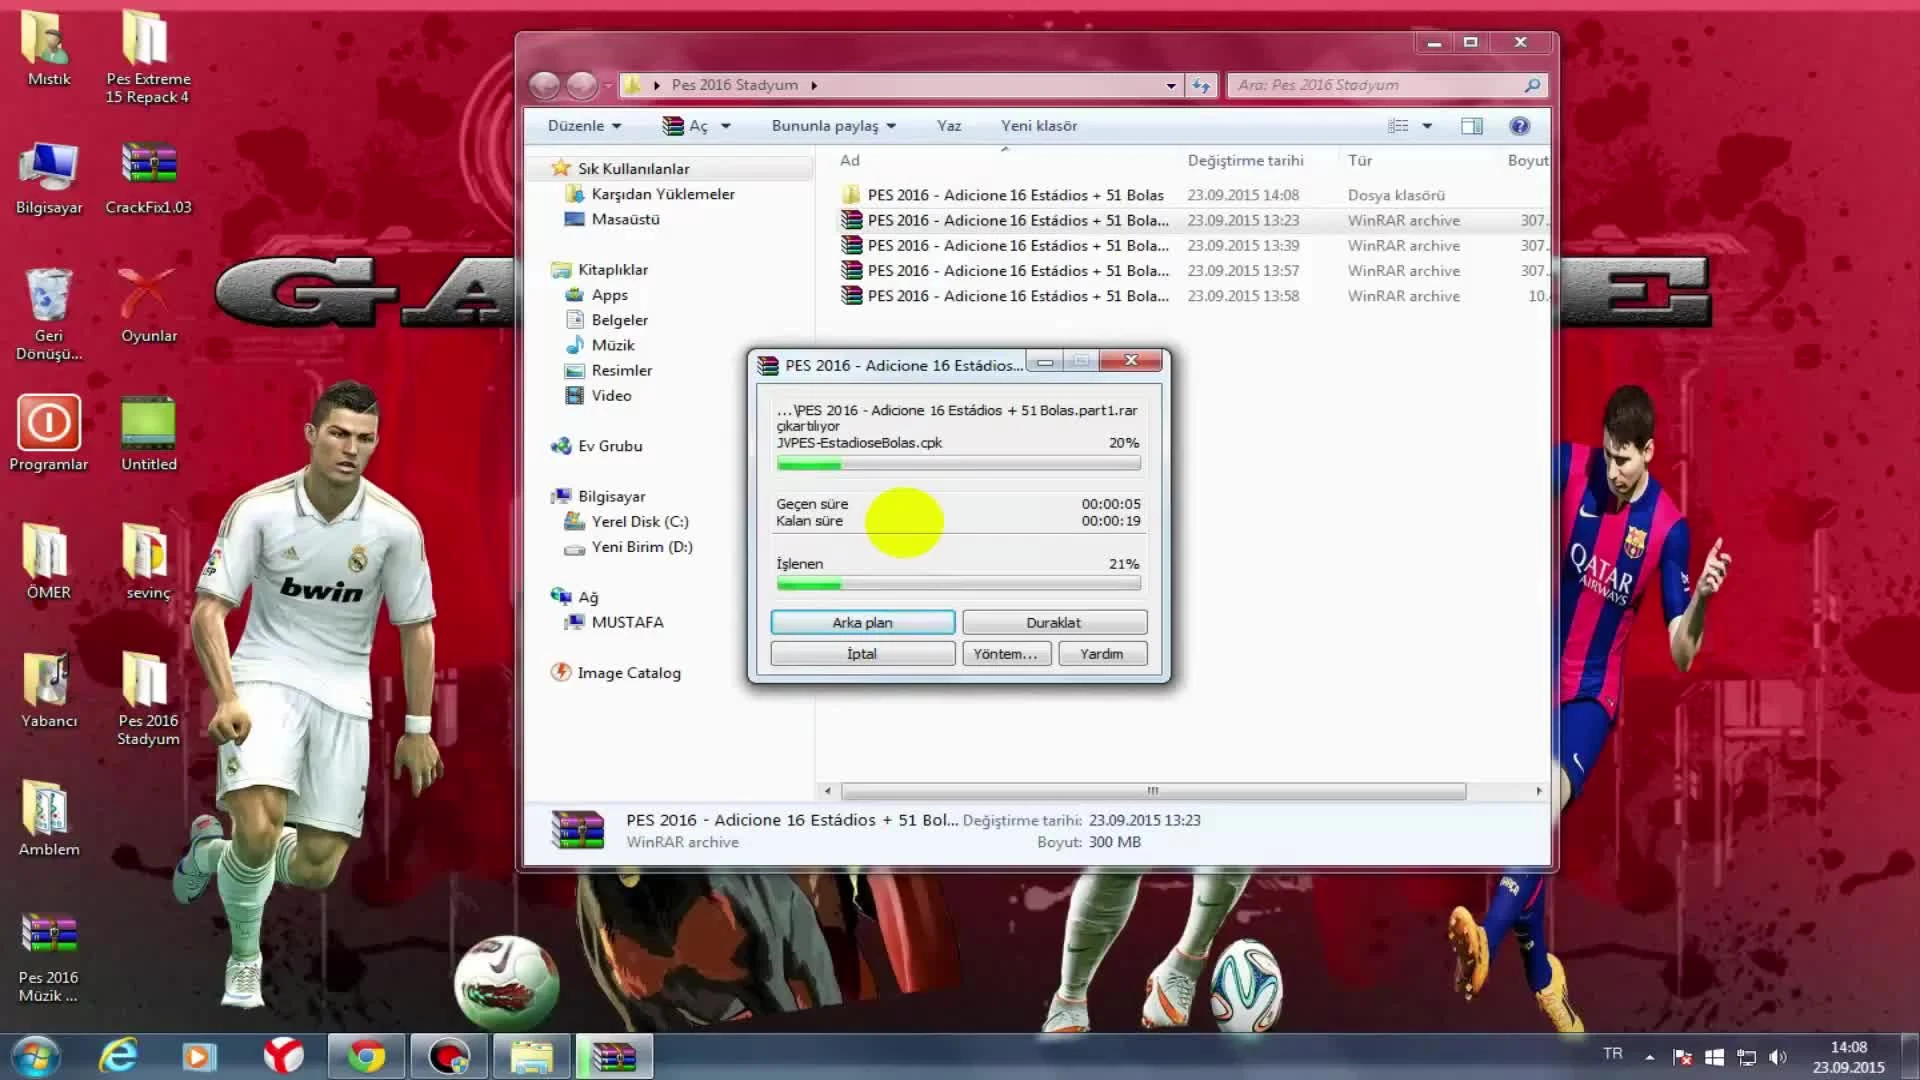Click the Yaz toolbar item
This screenshot has width=1920, height=1080.
(x=948, y=126)
